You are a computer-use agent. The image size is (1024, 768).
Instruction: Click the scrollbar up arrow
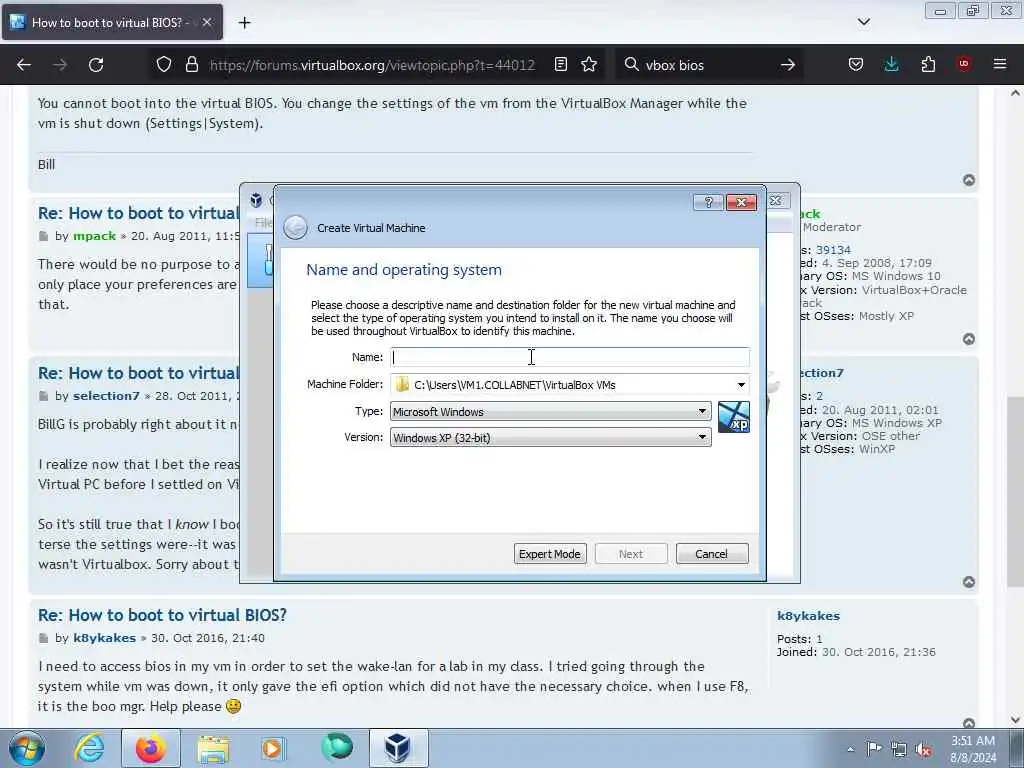[1015, 93]
